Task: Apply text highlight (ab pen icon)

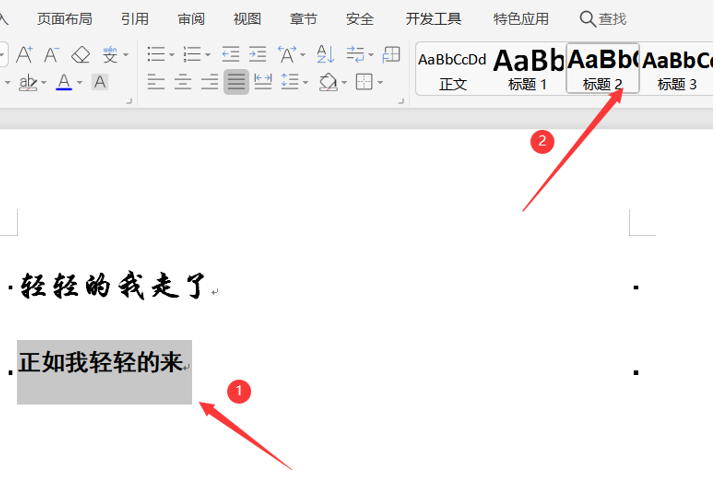Action: click(28, 83)
